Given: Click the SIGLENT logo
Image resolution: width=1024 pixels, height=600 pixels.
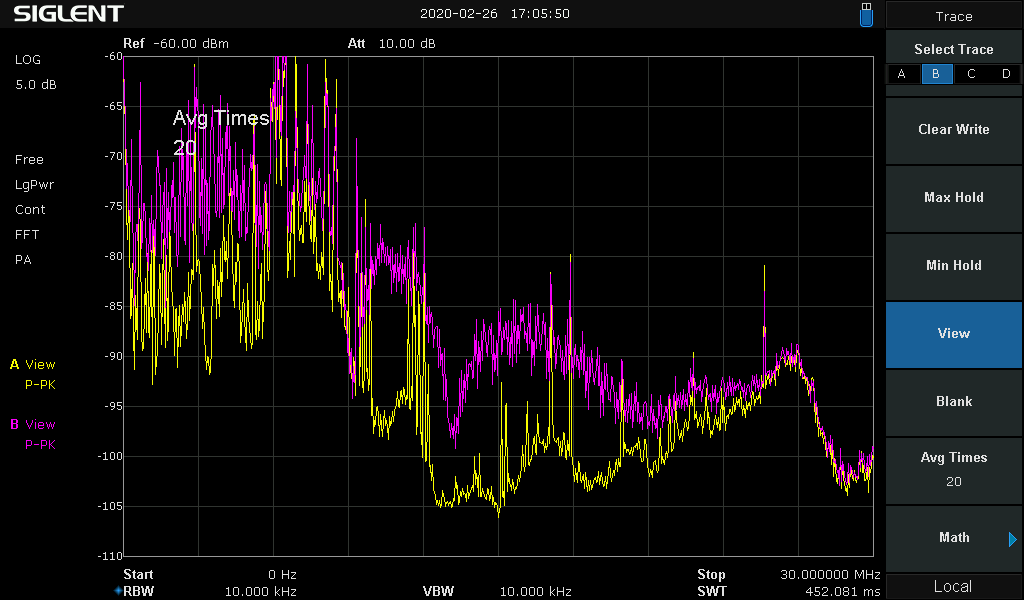Looking at the screenshot, I should pyautogui.click(x=69, y=14).
